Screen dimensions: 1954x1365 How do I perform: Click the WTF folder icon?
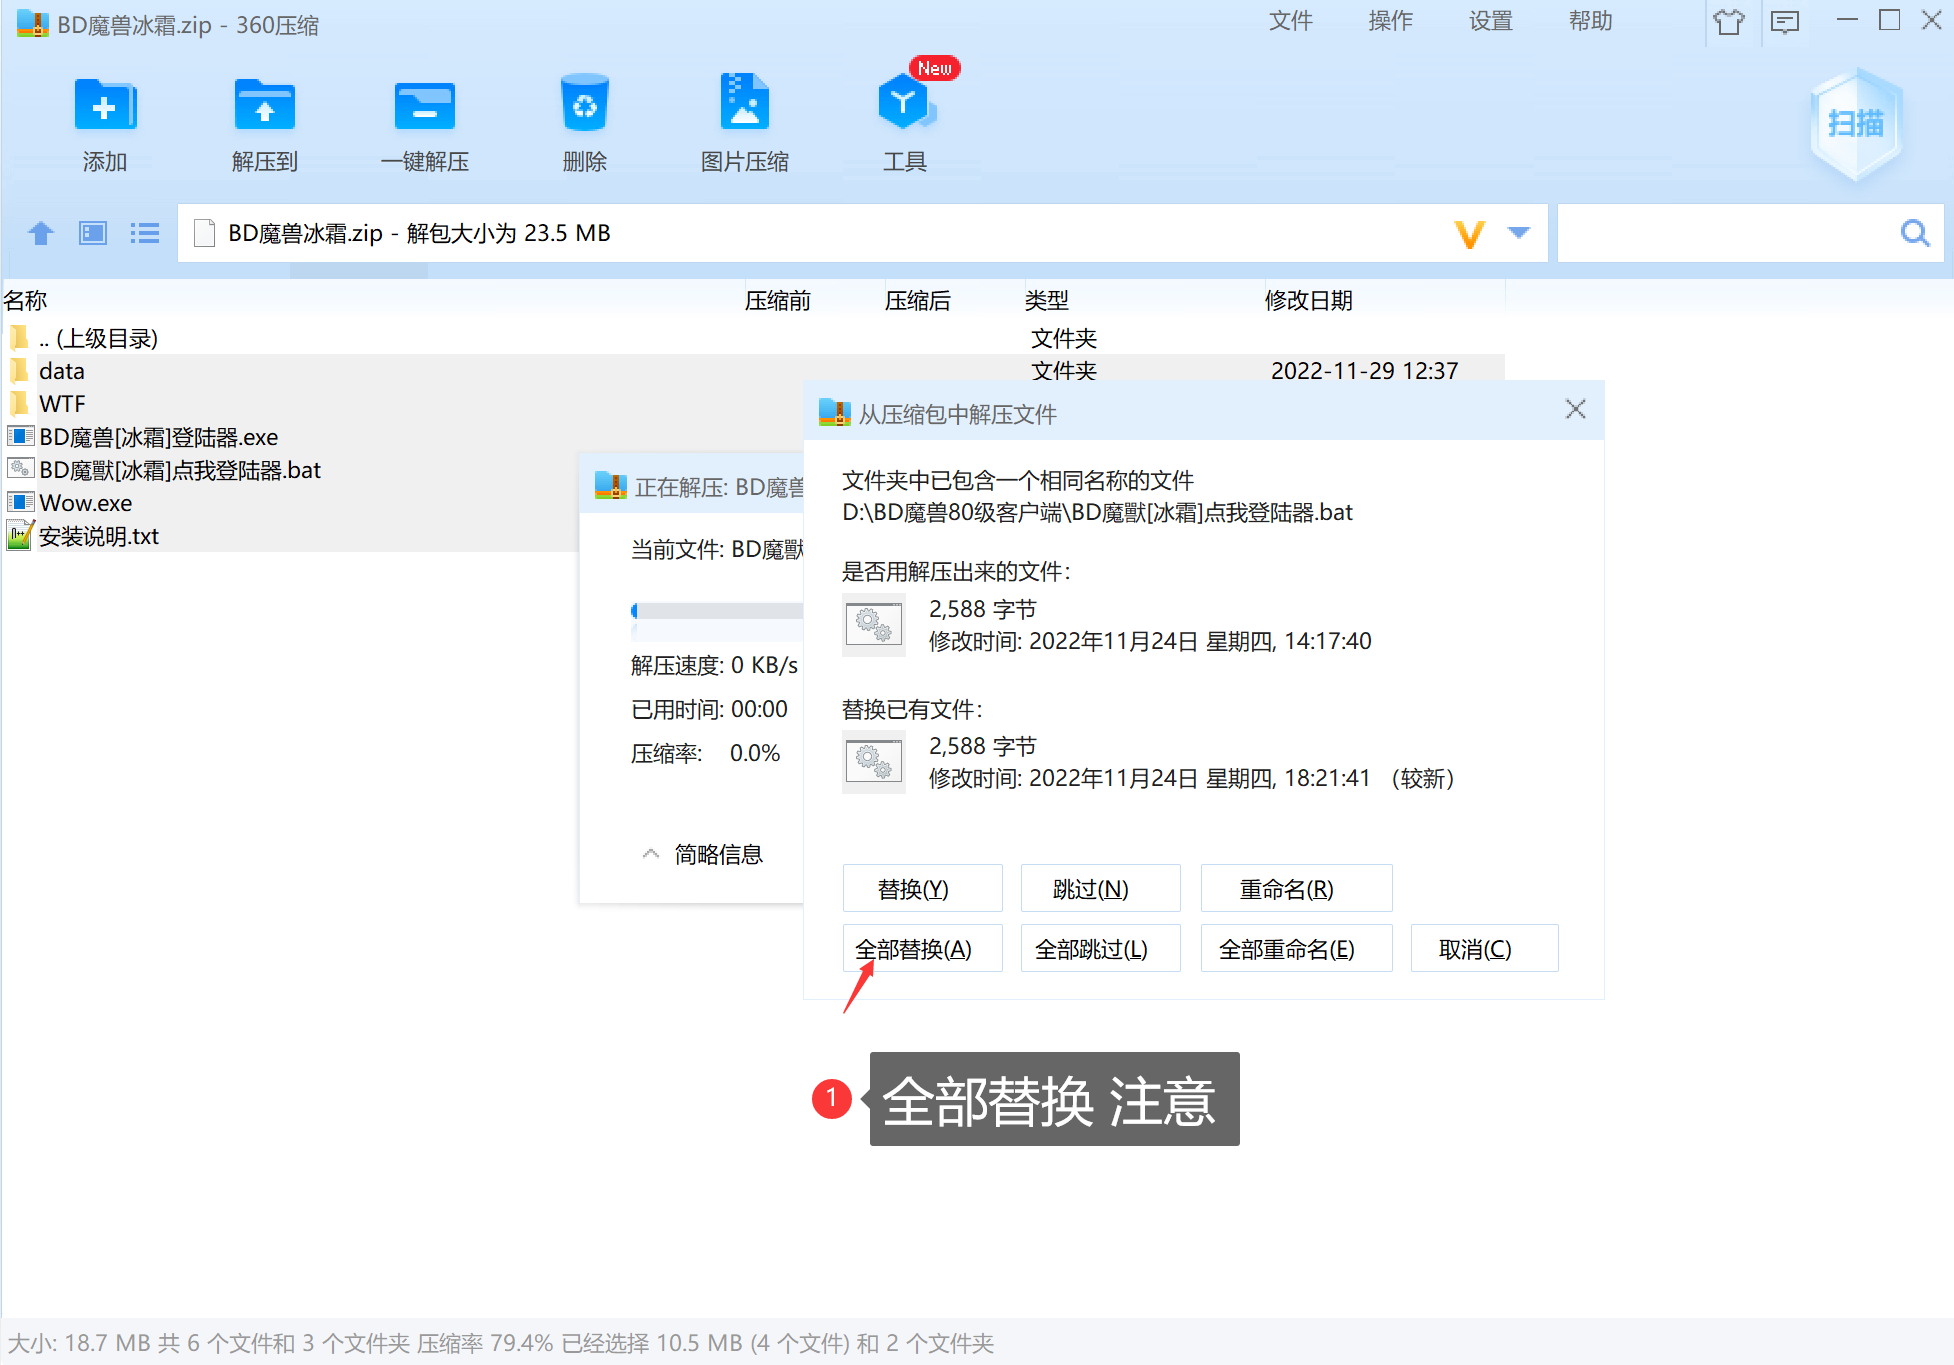(19, 404)
